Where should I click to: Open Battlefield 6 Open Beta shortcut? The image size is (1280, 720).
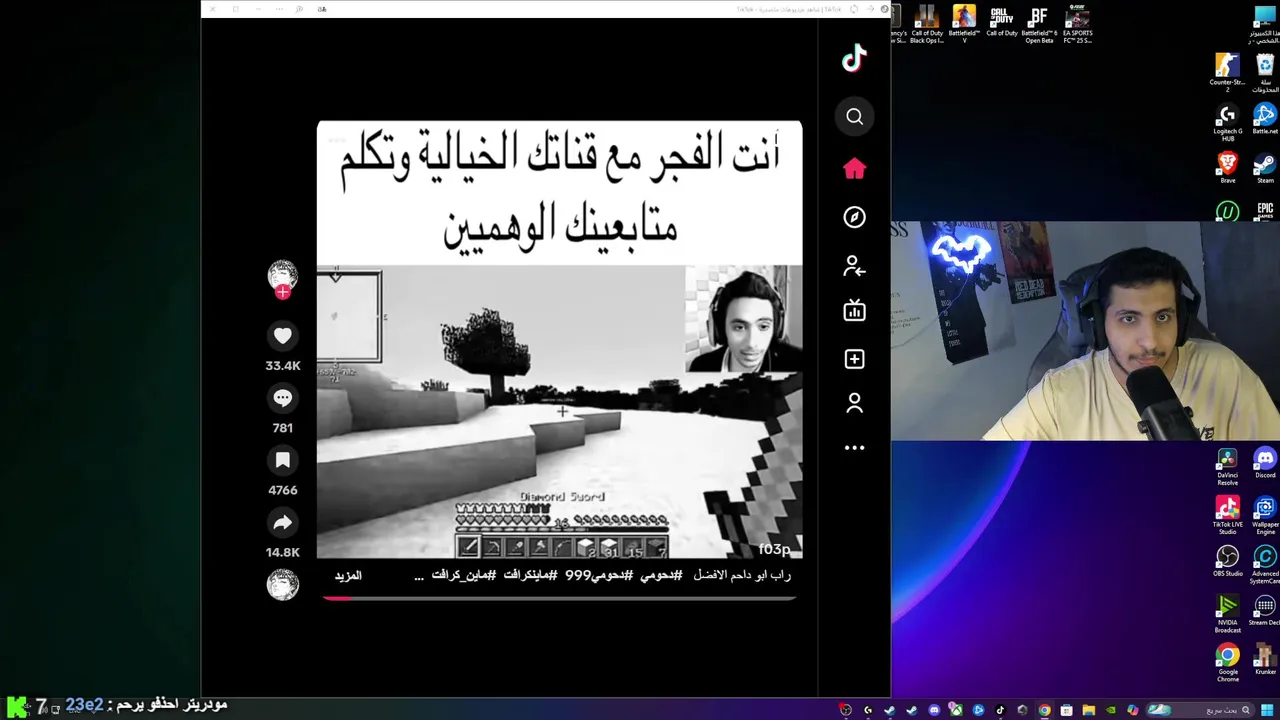[1039, 24]
